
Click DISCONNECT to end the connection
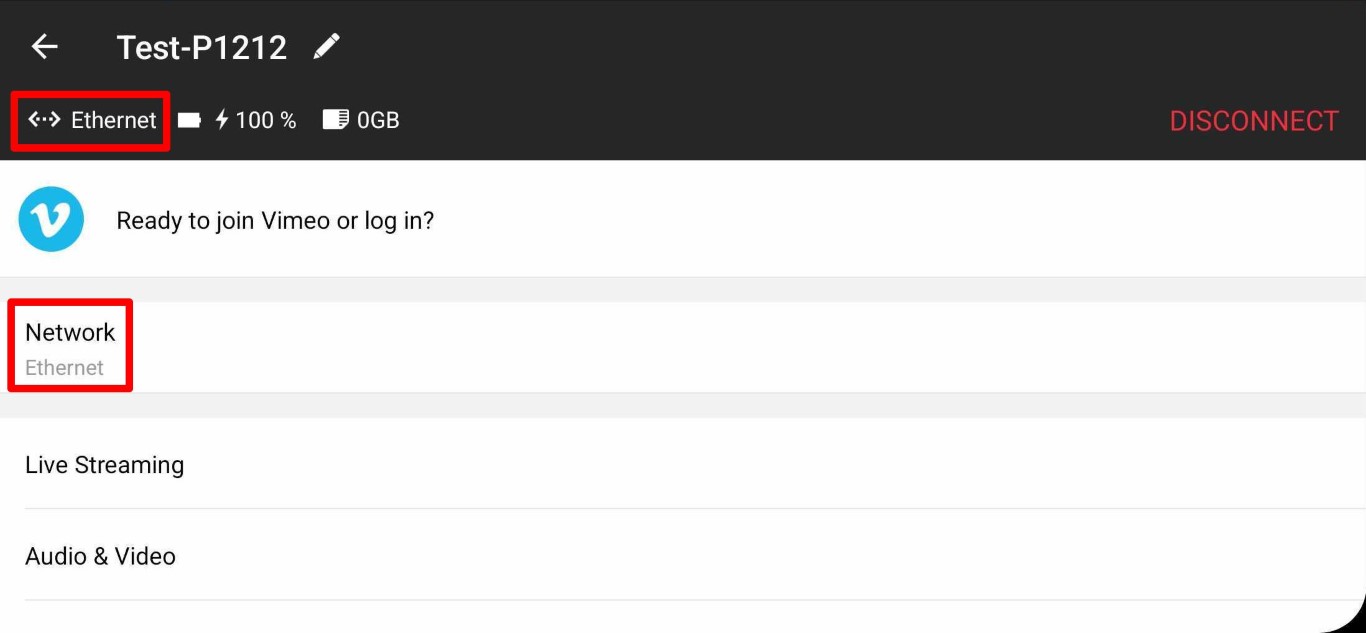pos(1253,120)
